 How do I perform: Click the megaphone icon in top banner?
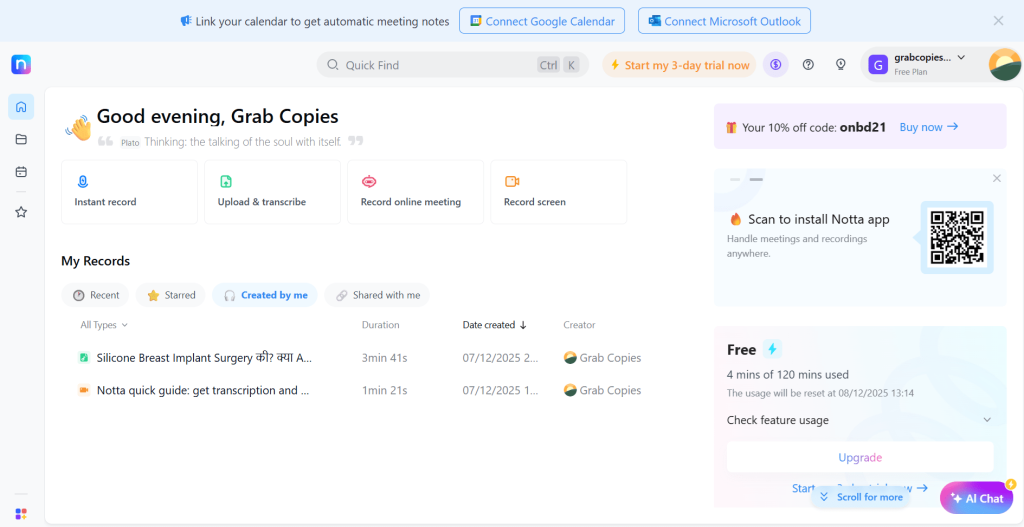click(186, 21)
